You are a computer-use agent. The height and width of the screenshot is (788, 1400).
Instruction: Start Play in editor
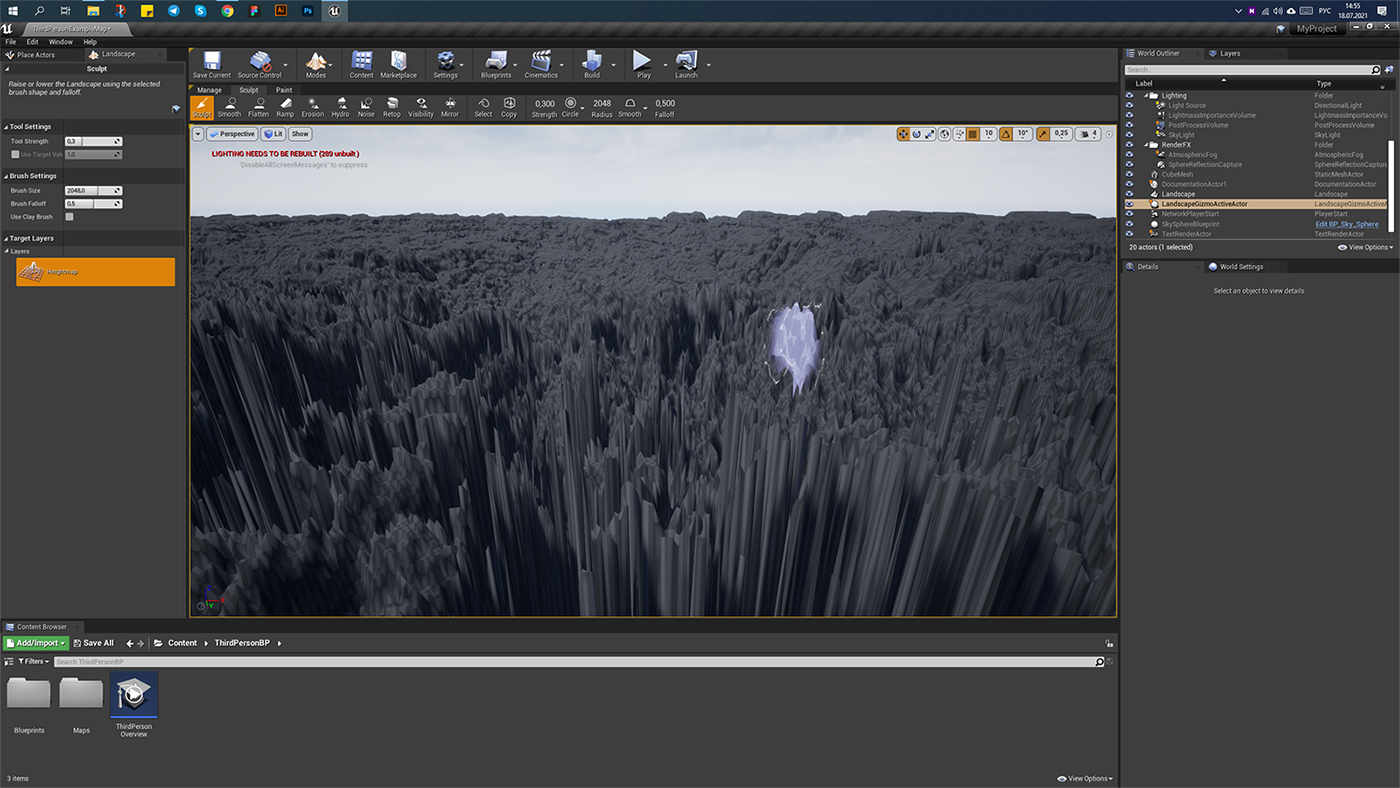(643, 65)
